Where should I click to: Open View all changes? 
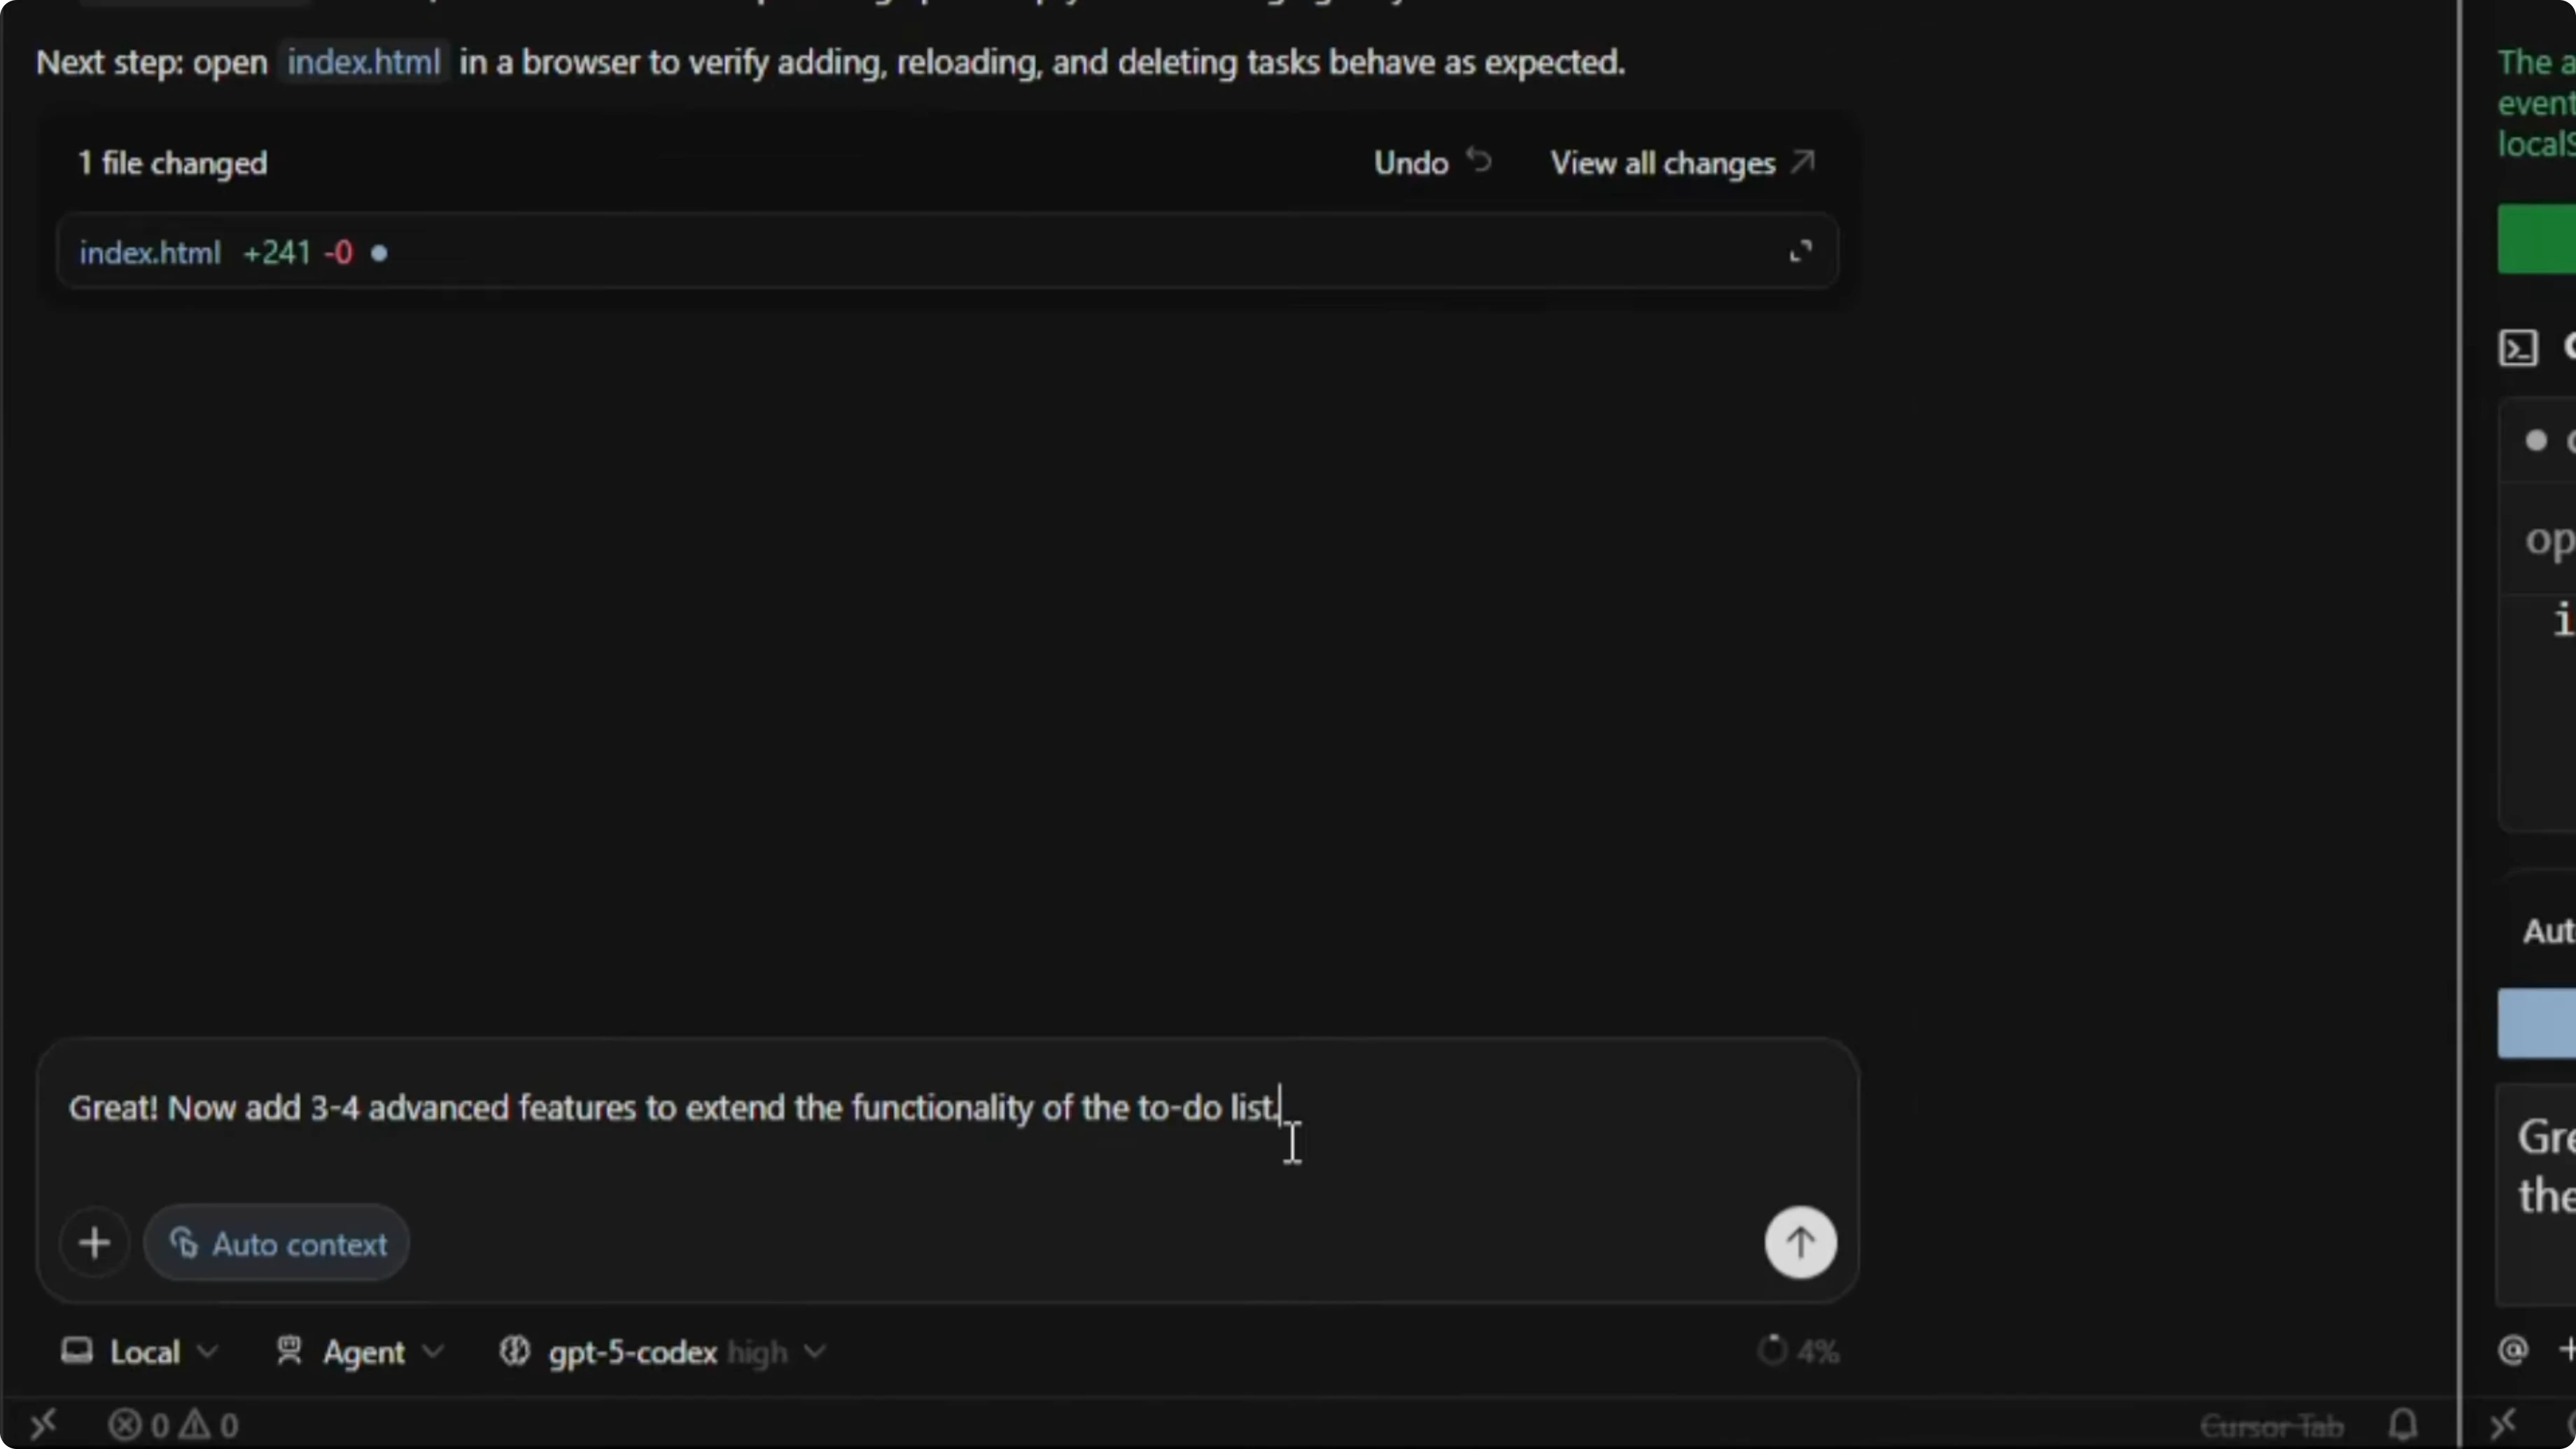1664,162
